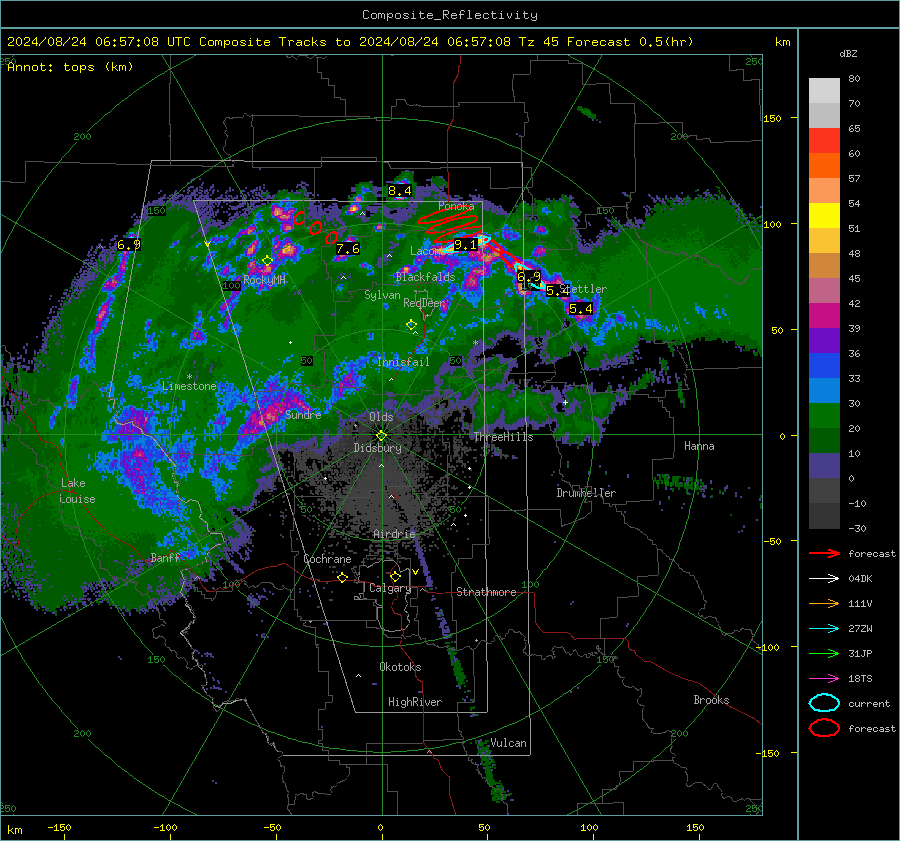Viewport: 900px width, 841px height.
Task: Click the Lake Louise location label
Action: pos(77,491)
